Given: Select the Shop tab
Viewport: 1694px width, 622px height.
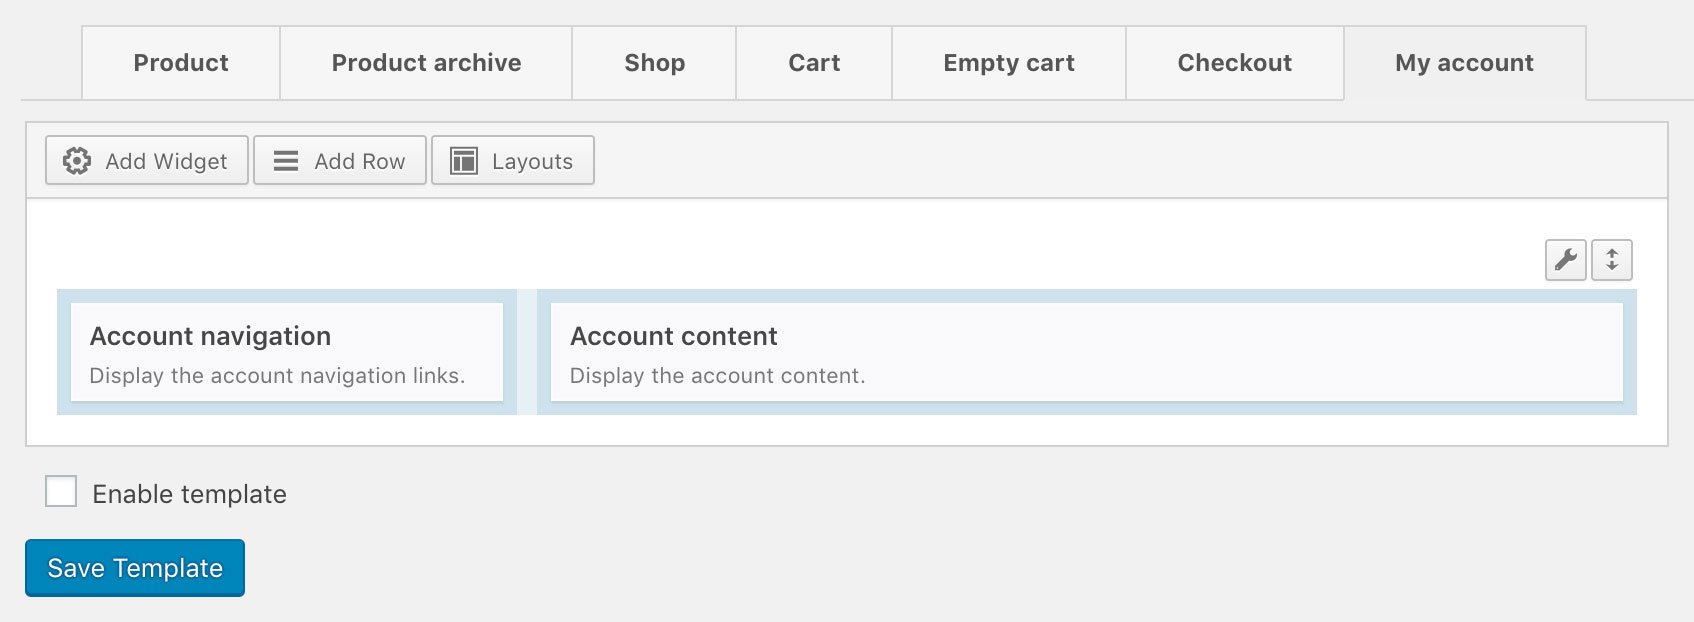Looking at the screenshot, I should click(x=654, y=63).
